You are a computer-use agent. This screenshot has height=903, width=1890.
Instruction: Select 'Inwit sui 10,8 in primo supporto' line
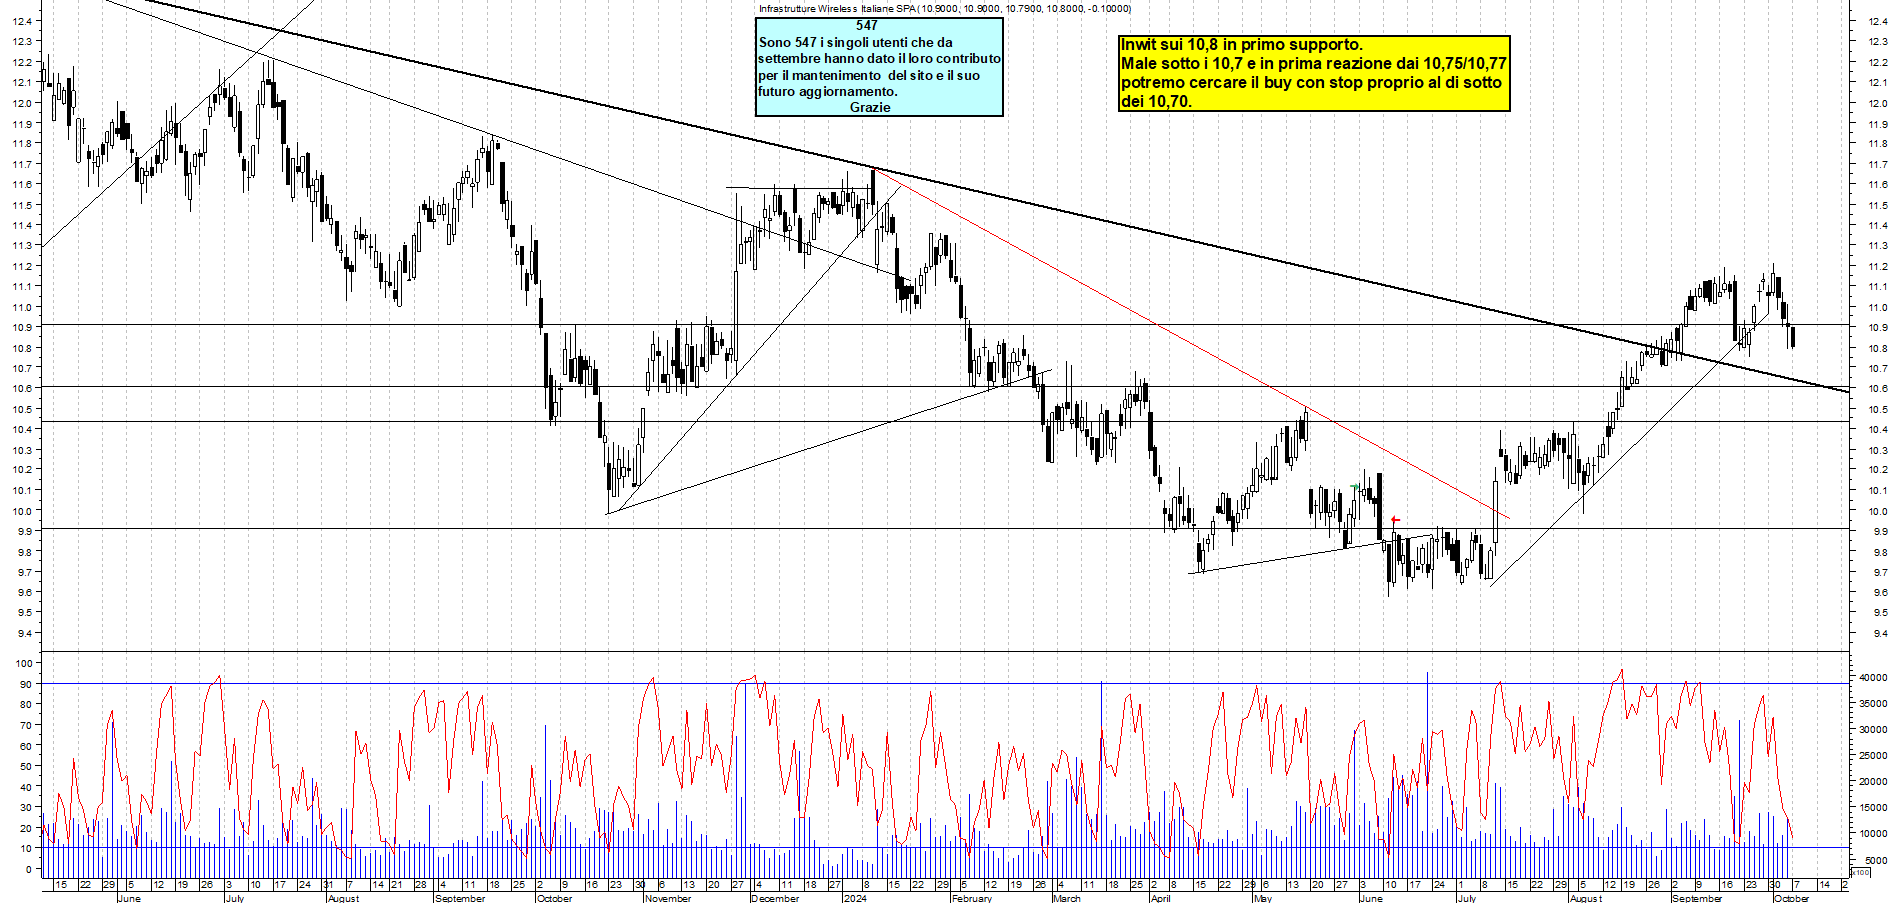(1241, 44)
